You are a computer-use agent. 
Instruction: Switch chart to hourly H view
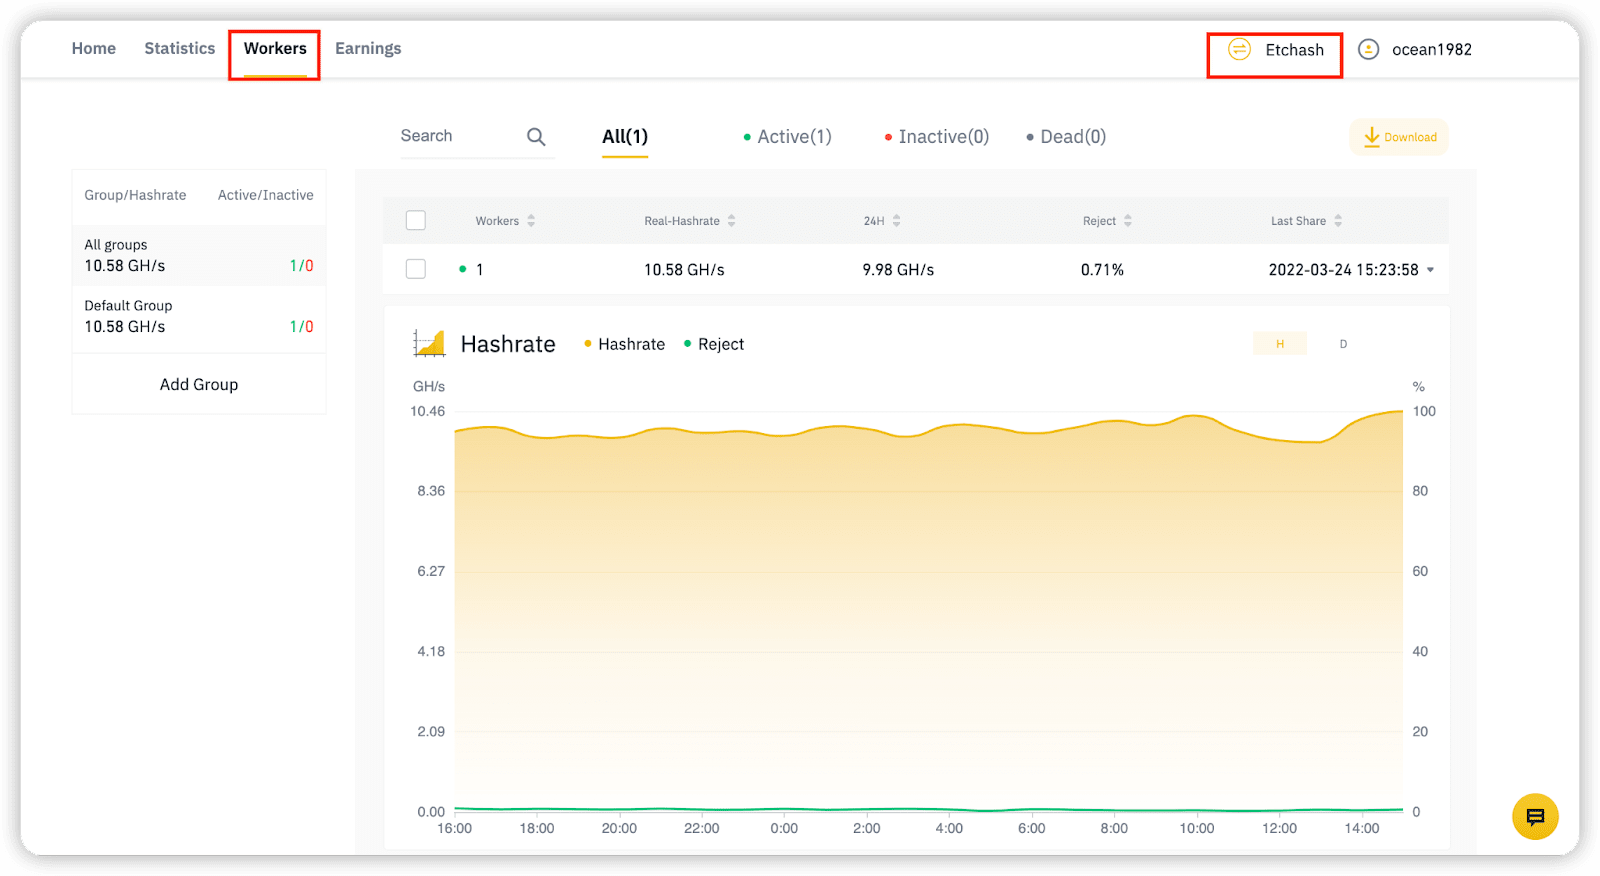coord(1280,344)
